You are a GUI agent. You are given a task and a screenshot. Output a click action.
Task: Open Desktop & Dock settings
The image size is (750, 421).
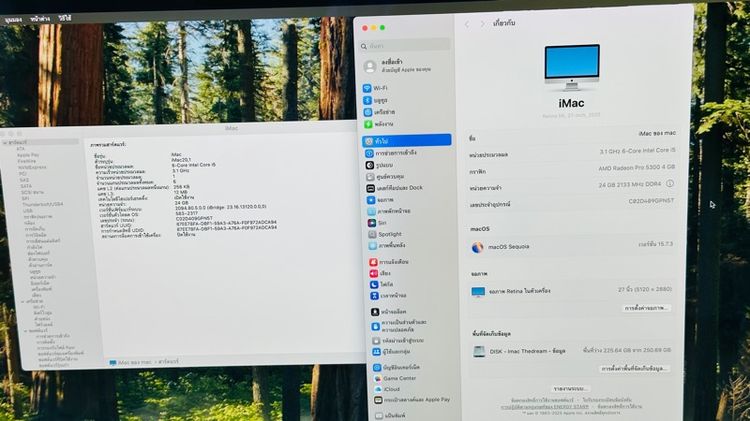[x=395, y=188]
